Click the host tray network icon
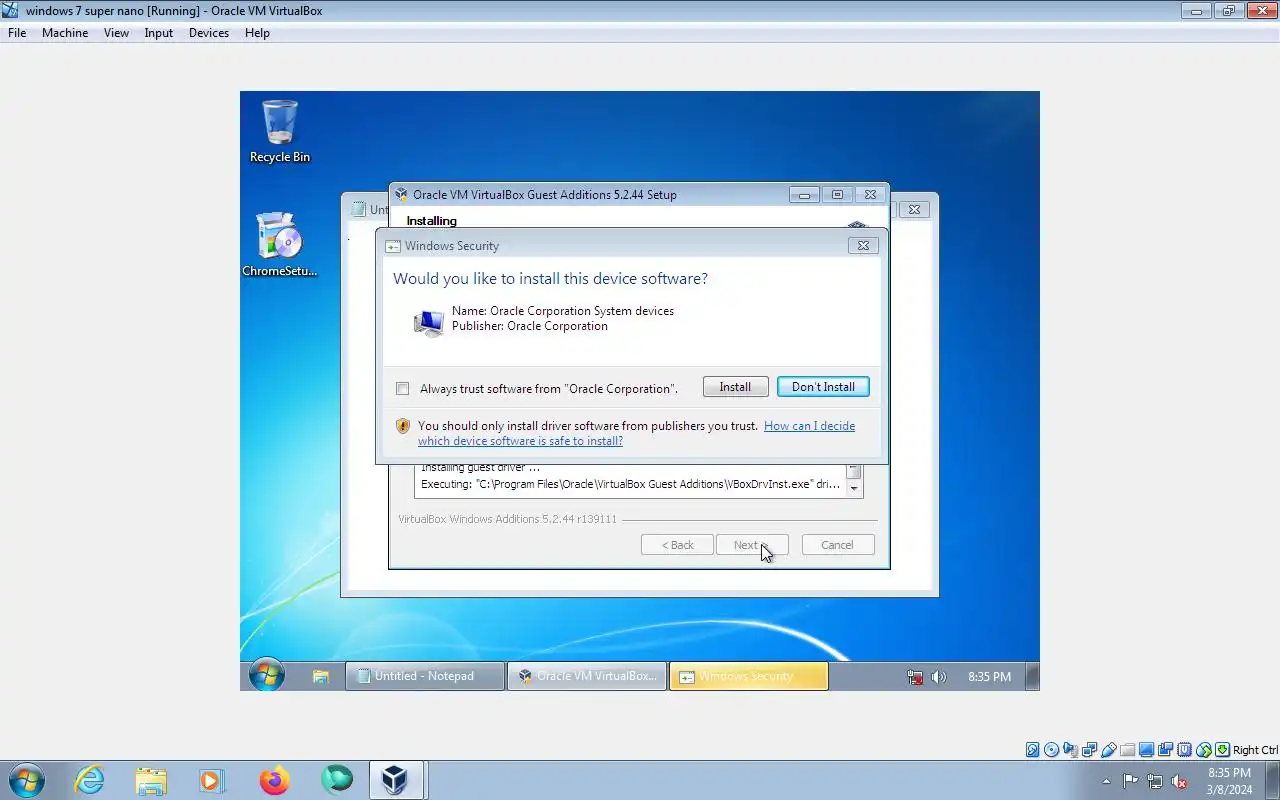The height and width of the screenshot is (800, 1280). (1155, 781)
